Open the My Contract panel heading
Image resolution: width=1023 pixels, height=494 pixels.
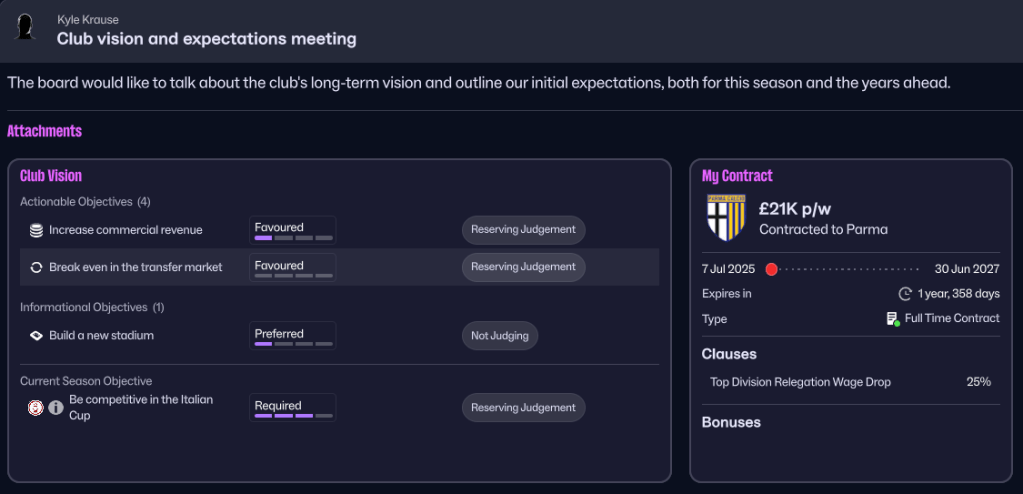(x=737, y=176)
